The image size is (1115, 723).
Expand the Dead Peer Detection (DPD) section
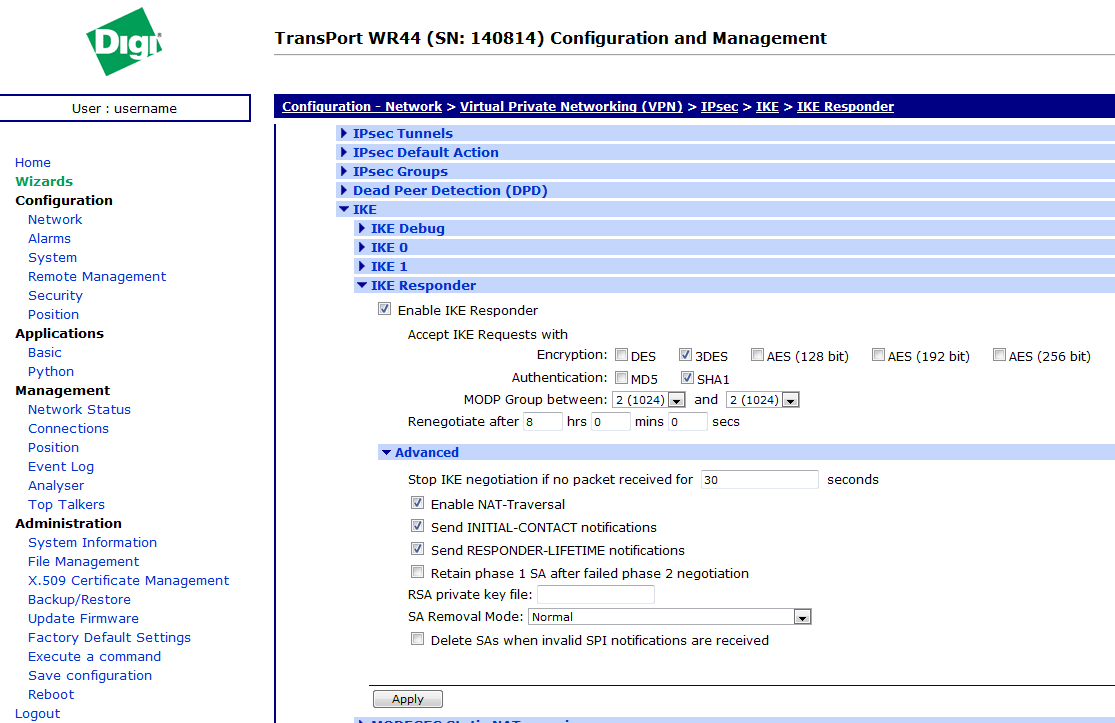(449, 190)
